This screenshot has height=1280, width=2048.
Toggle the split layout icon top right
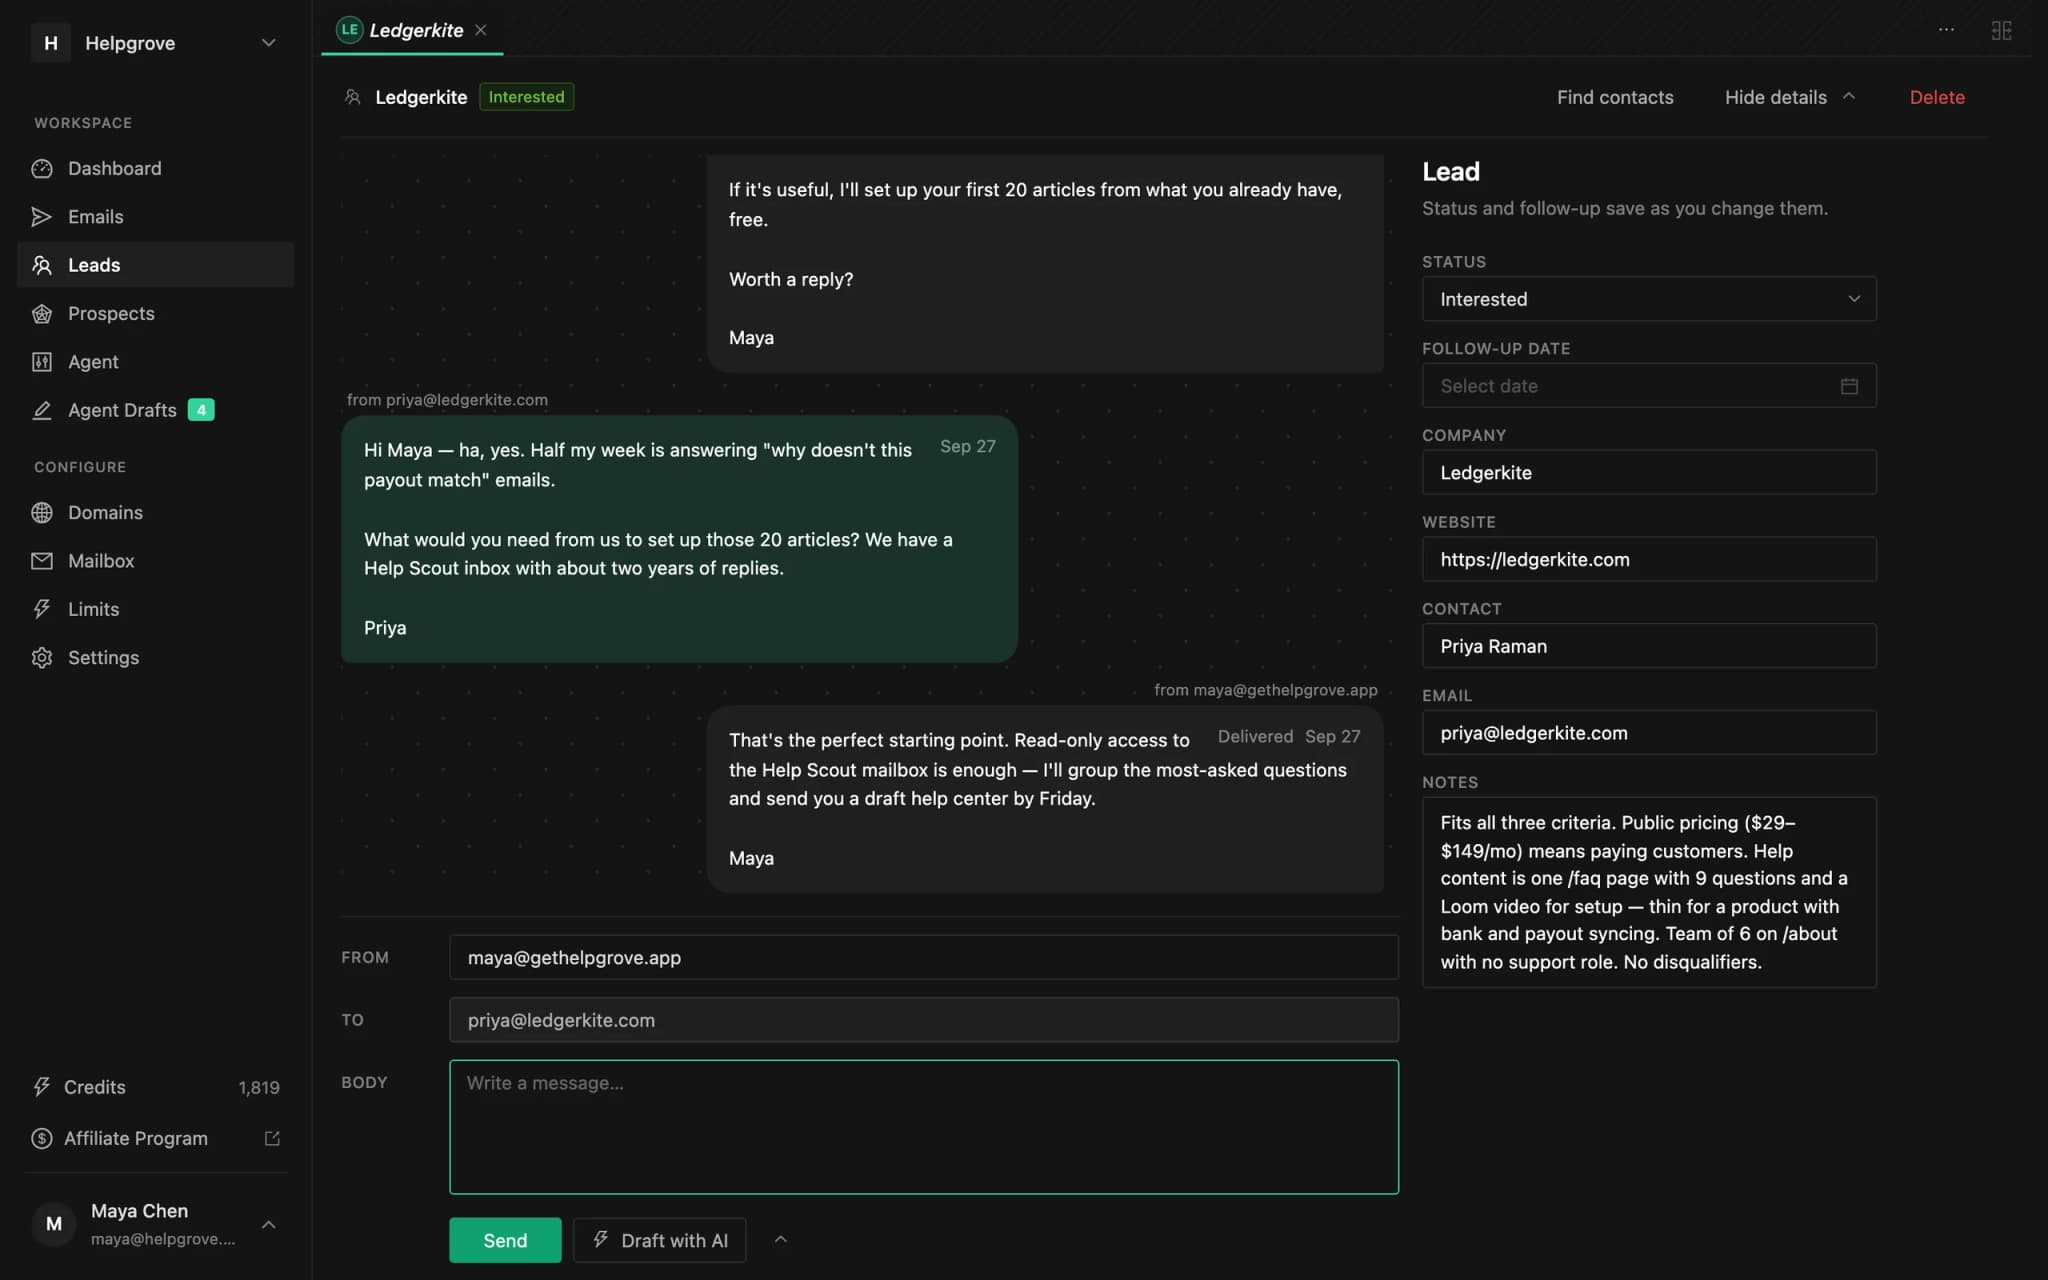(x=2001, y=30)
